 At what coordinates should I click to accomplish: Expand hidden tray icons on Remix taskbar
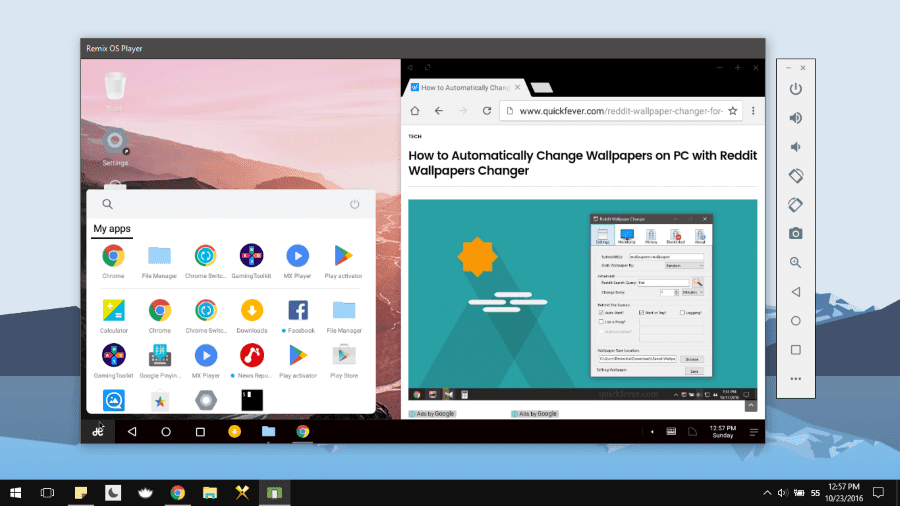pyautogui.click(x=652, y=432)
